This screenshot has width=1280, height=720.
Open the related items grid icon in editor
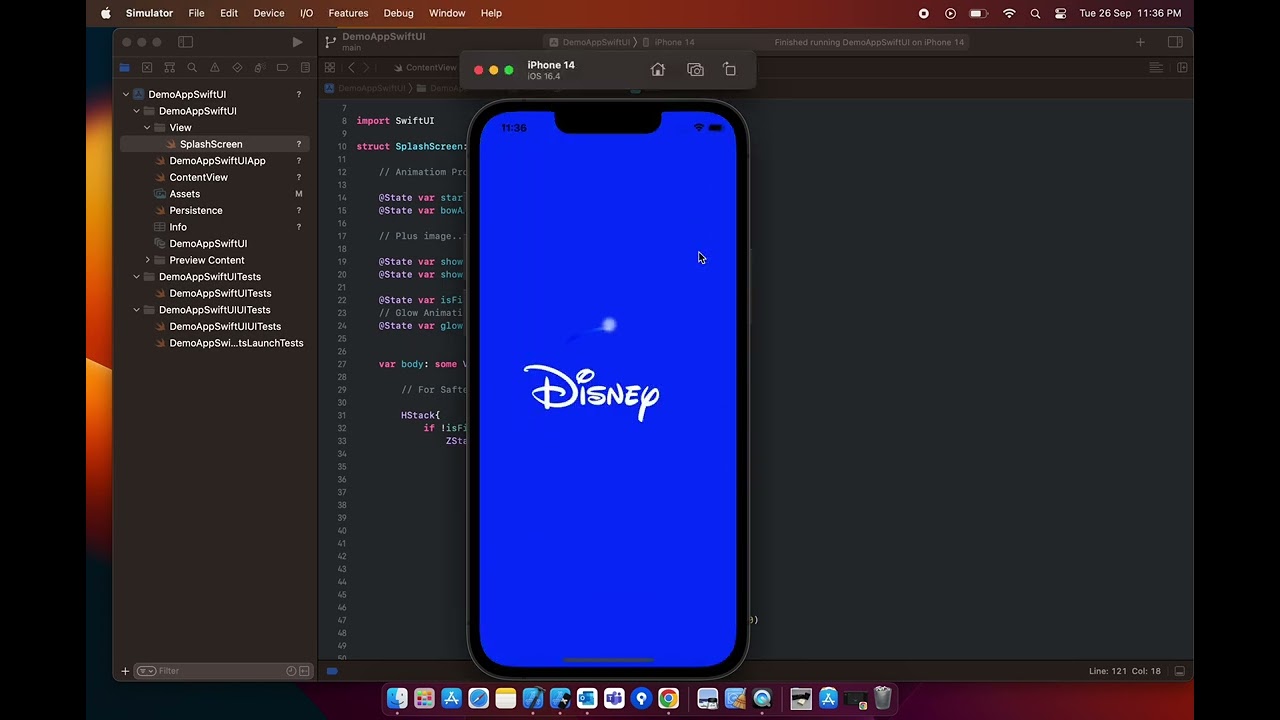click(x=330, y=68)
